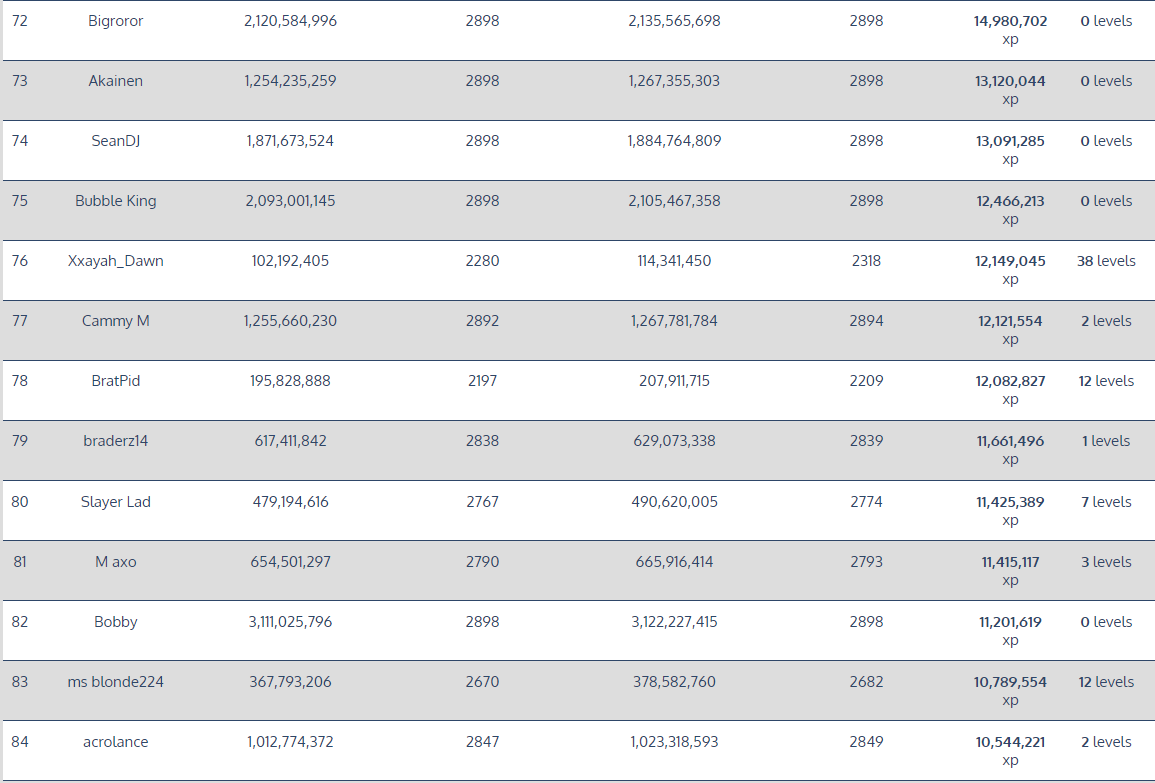The height and width of the screenshot is (783, 1155).
Task: Select rank number 84 cell
Action: coord(20,742)
